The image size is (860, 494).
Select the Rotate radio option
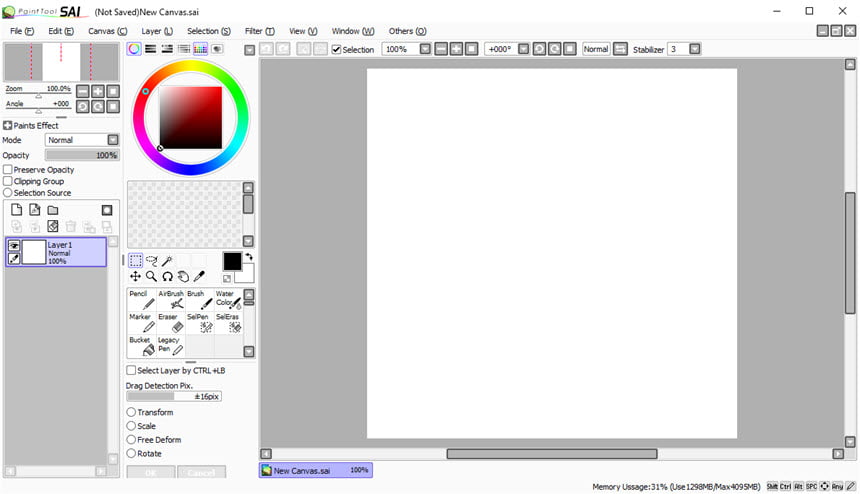tap(131, 453)
